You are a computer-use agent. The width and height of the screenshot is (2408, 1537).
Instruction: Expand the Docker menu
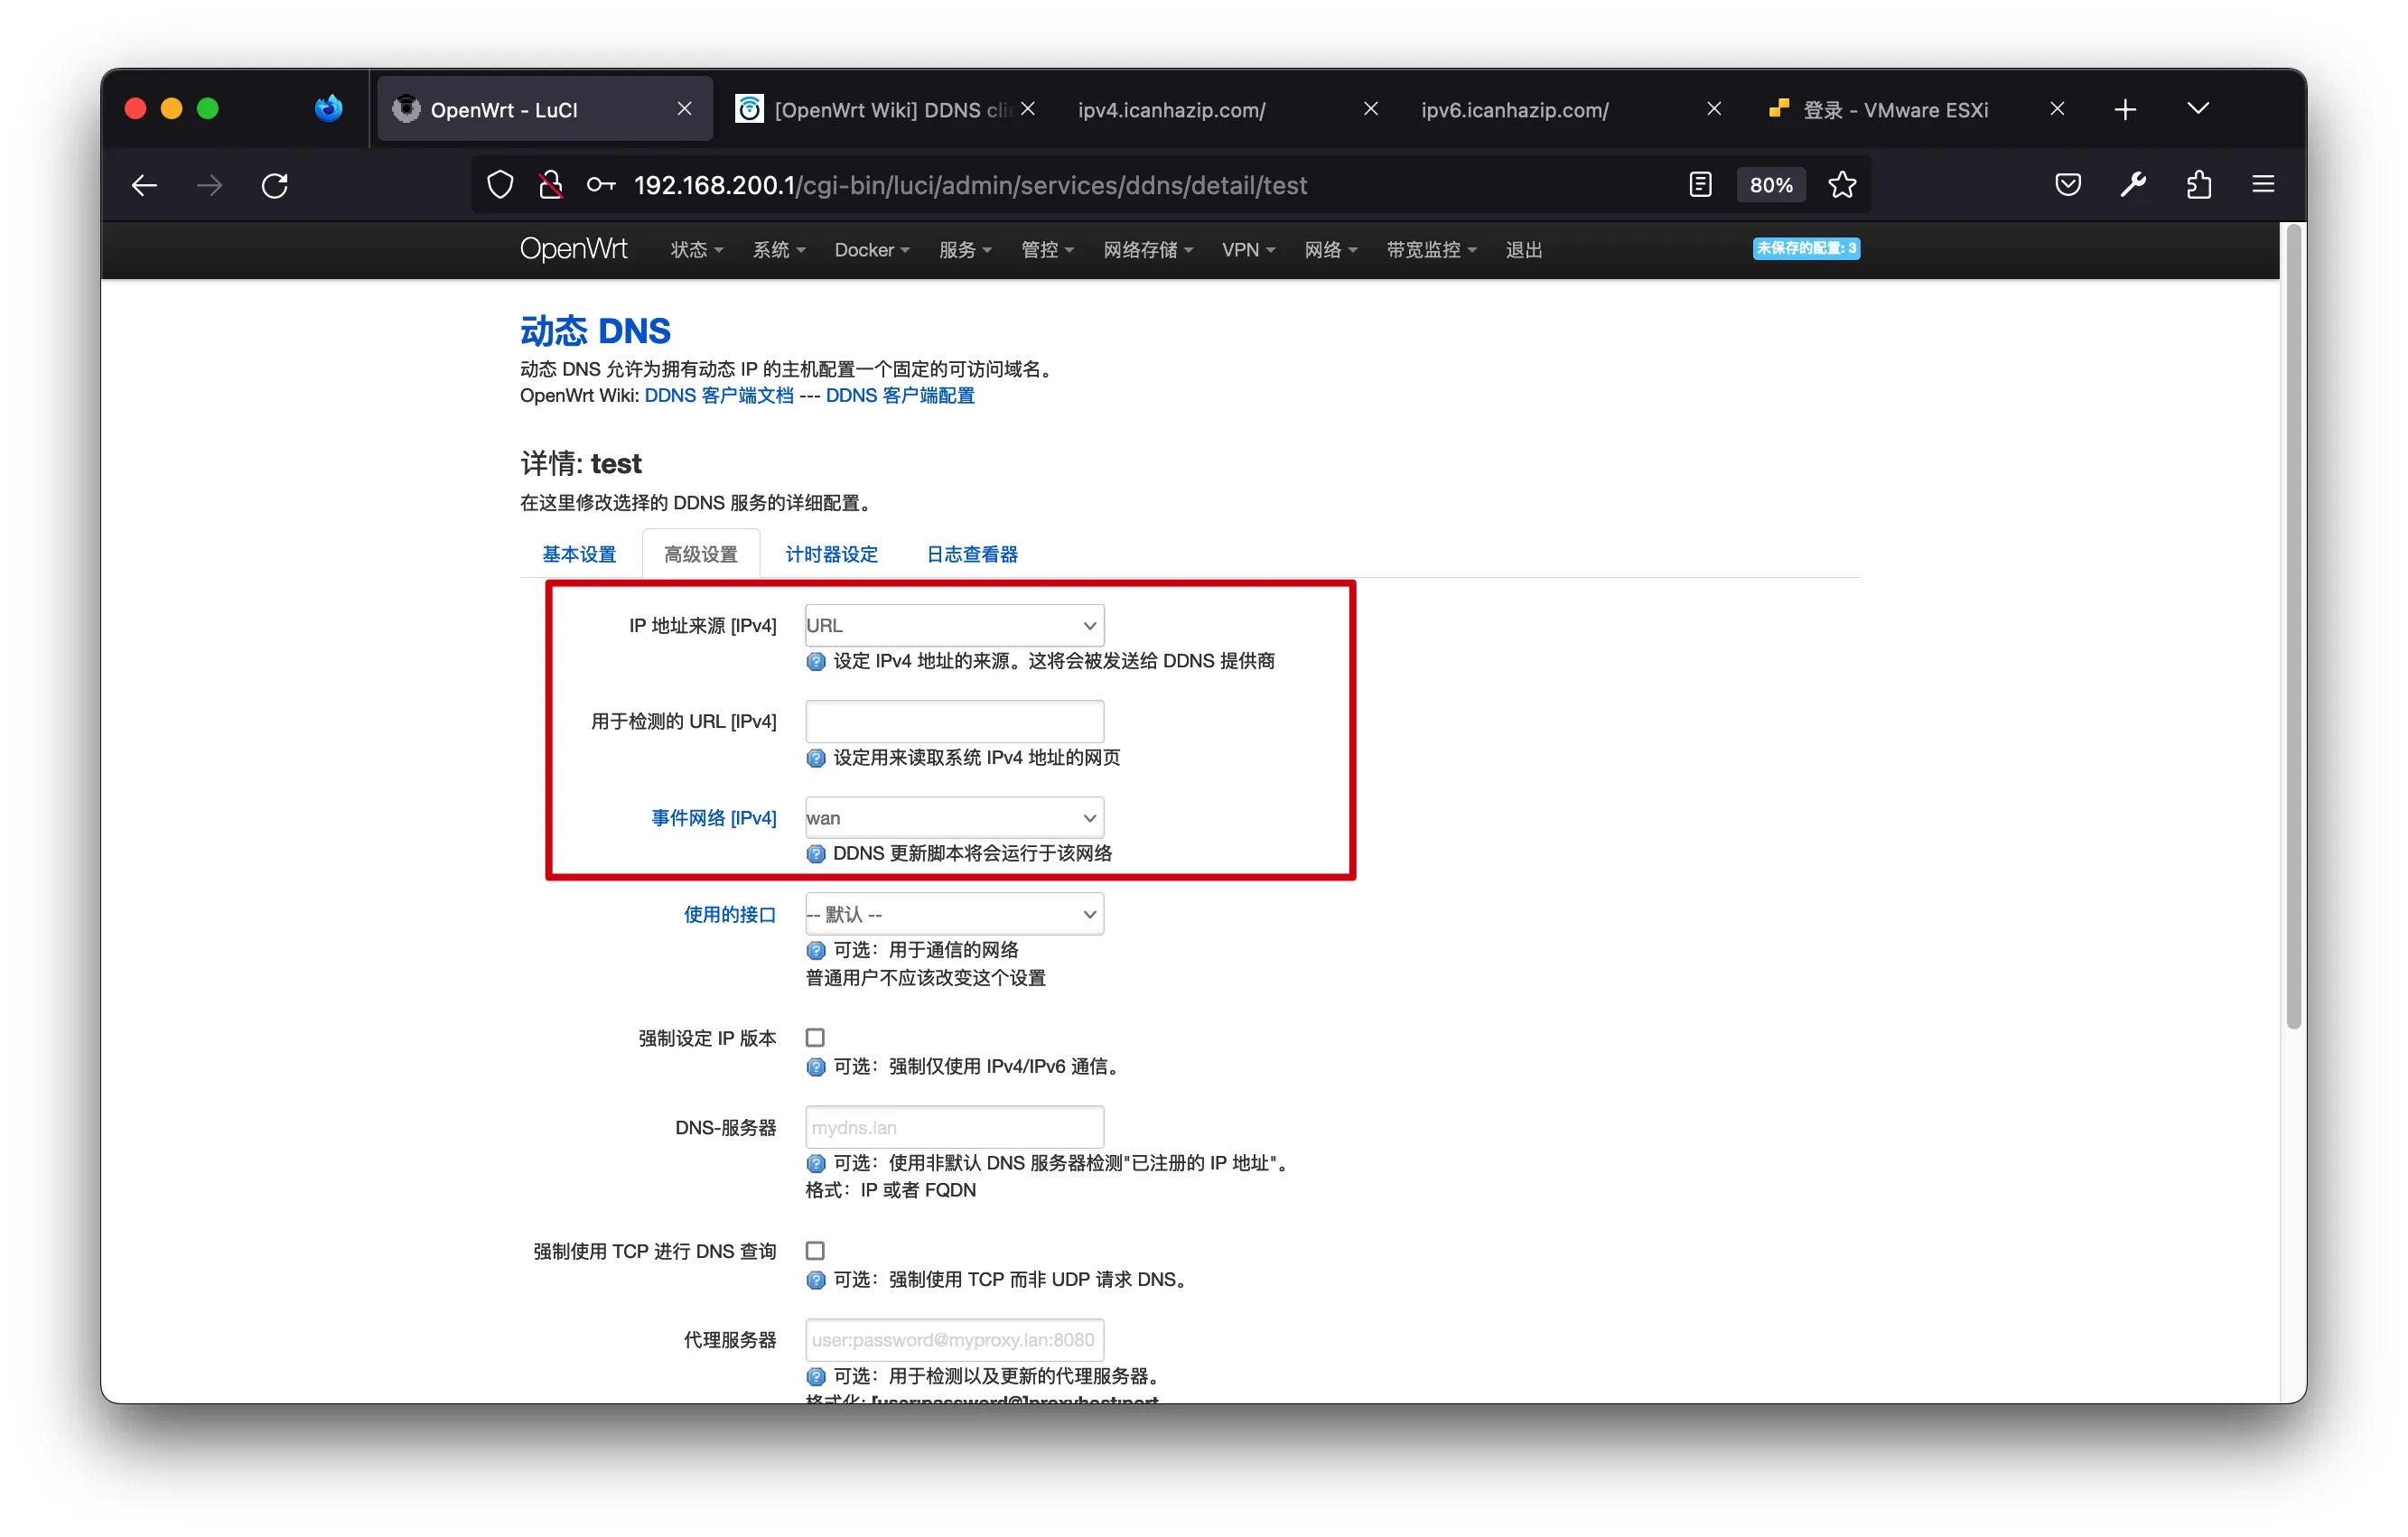click(872, 250)
